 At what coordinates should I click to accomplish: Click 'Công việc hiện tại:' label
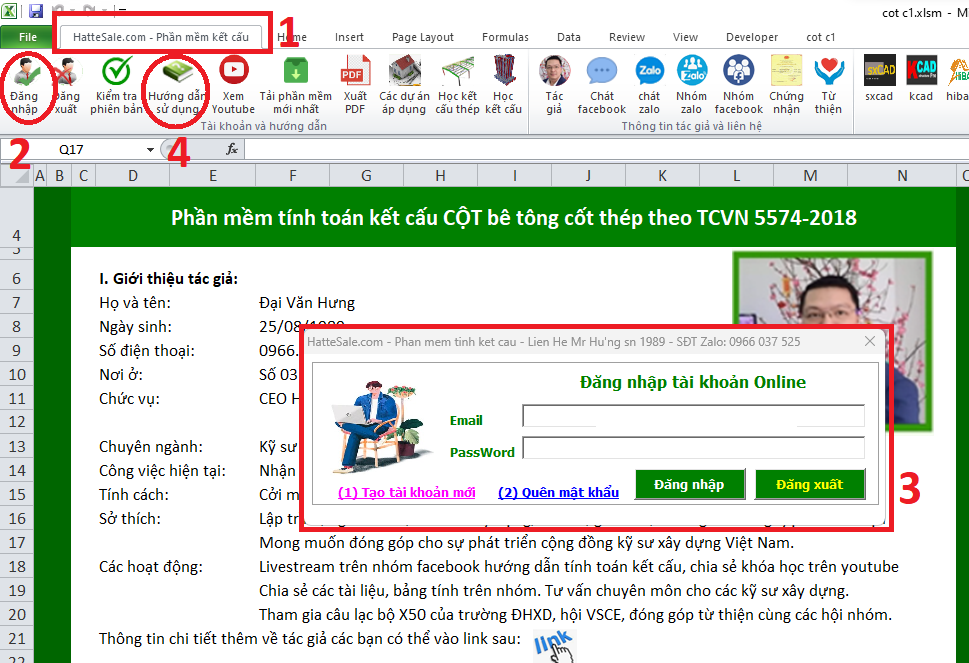click(x=163, y=471)
